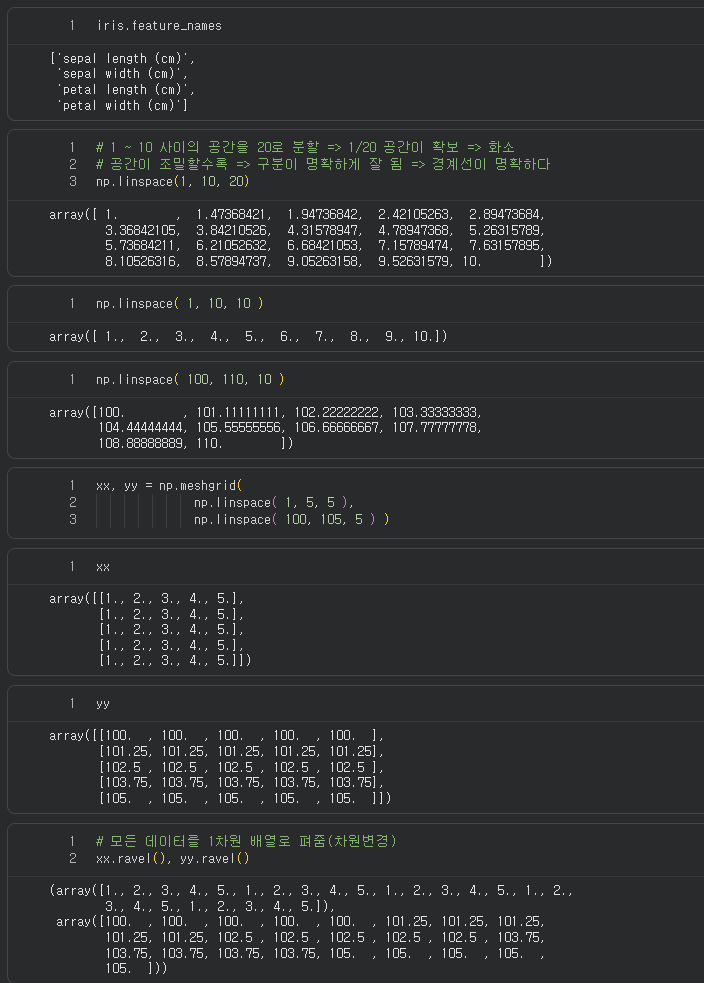Click the np.linspace(1, 10, 20) code line
Screen dimensions: 704x983
click(x=172, y=181)
